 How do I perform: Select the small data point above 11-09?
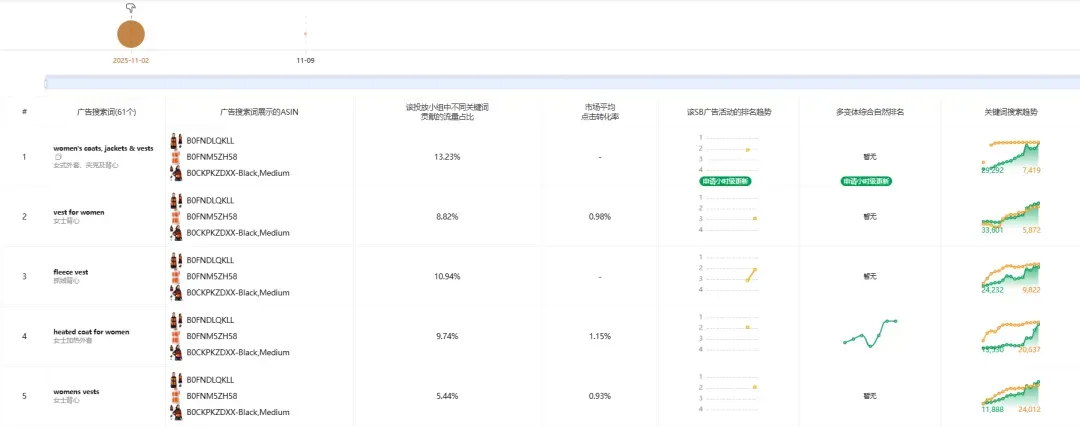pyautogui.click(x=305, y=34)
